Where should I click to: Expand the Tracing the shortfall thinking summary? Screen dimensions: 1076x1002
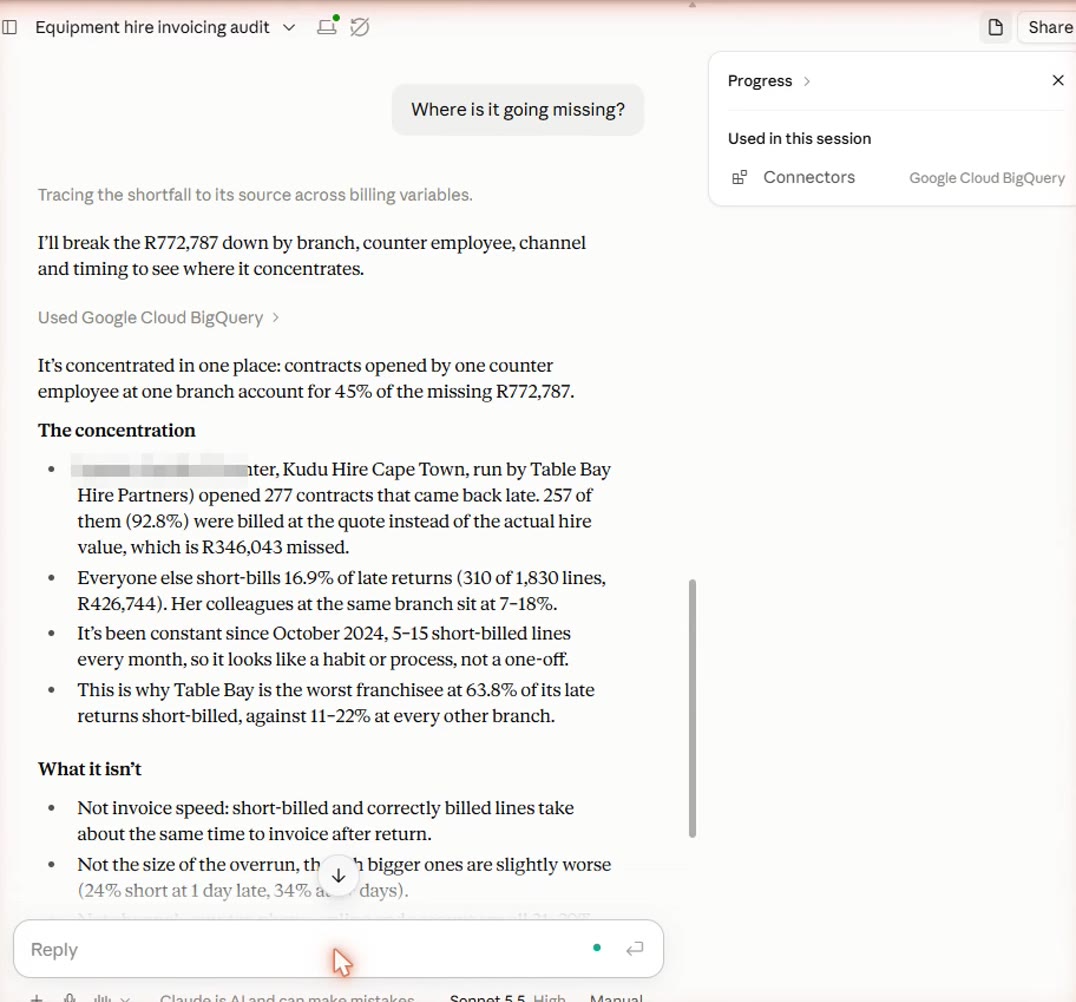(x=255, y=195)
